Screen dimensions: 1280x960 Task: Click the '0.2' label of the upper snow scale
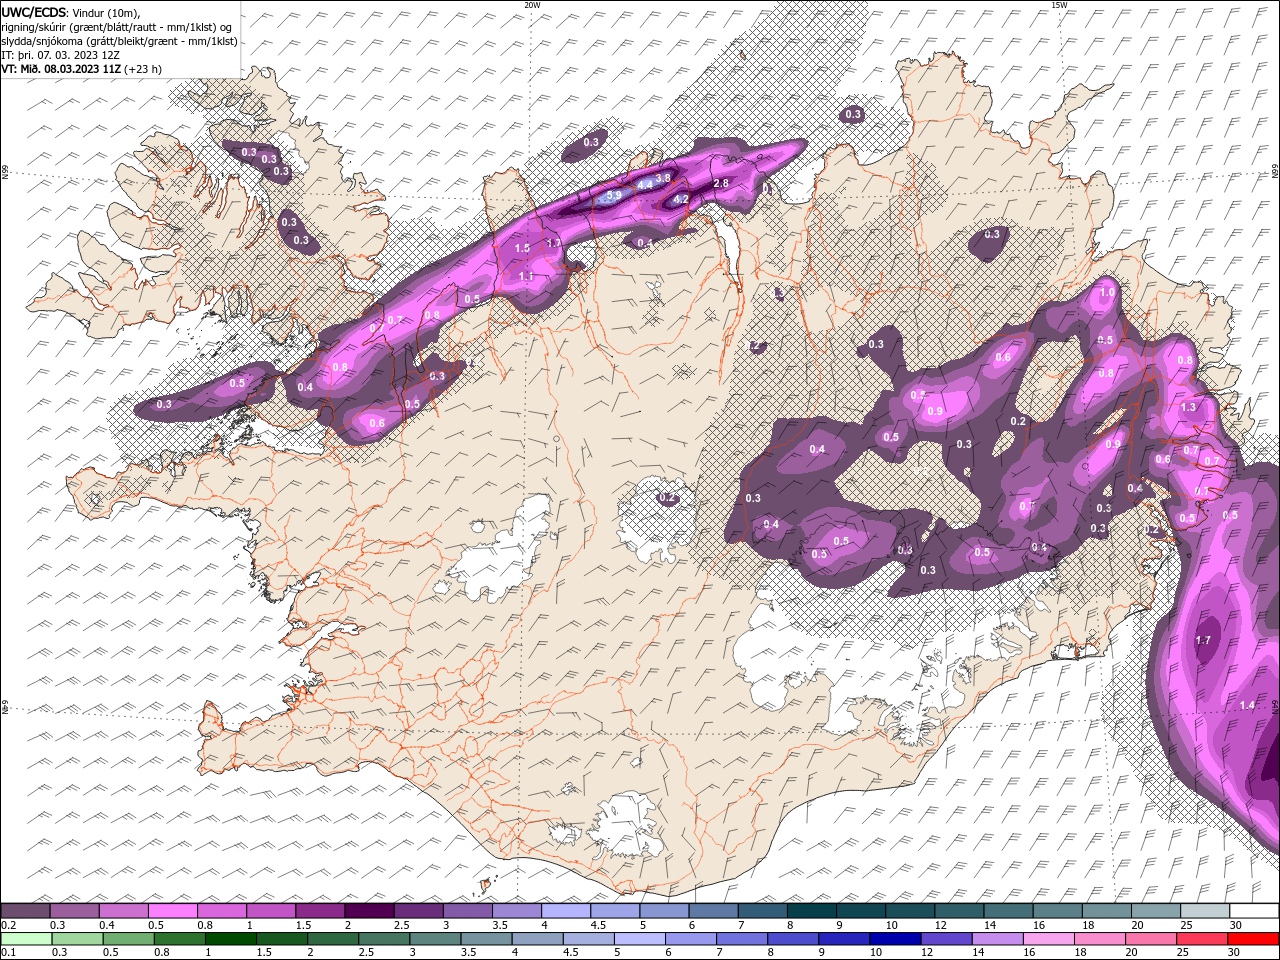coord(8,926)
